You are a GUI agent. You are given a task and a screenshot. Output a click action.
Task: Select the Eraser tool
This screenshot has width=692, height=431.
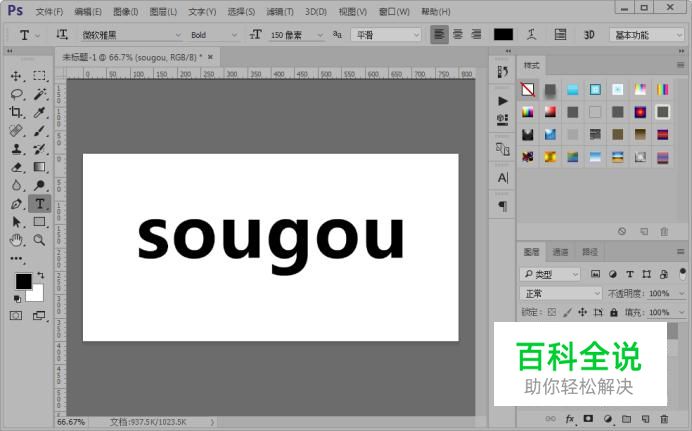tap(16, 167)
